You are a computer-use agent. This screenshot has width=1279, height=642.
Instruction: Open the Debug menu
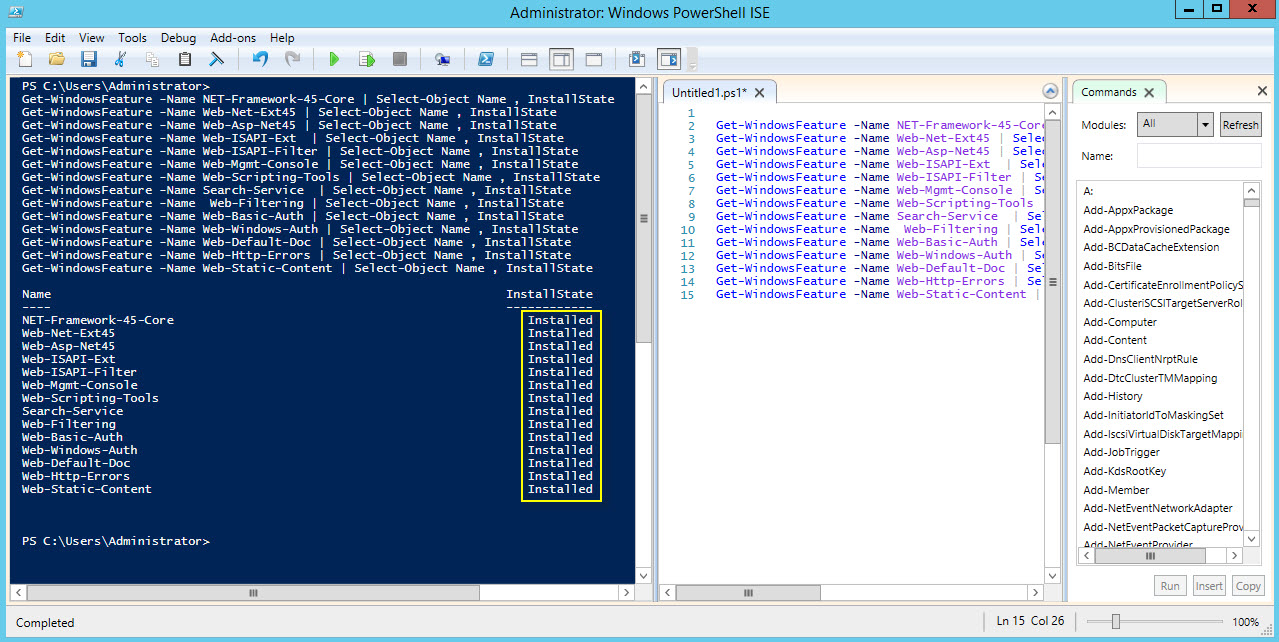(178, 37)
